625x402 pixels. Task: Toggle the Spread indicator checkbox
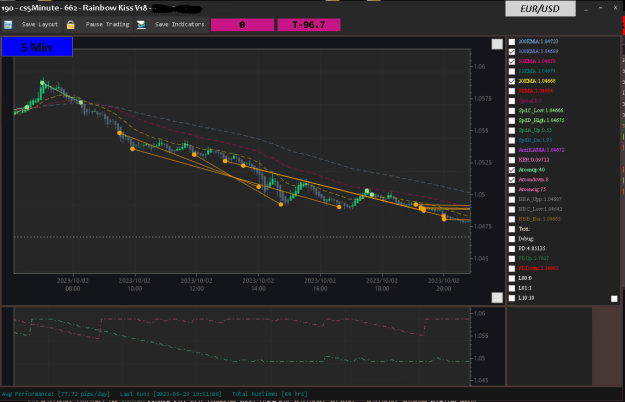[512, 101]
